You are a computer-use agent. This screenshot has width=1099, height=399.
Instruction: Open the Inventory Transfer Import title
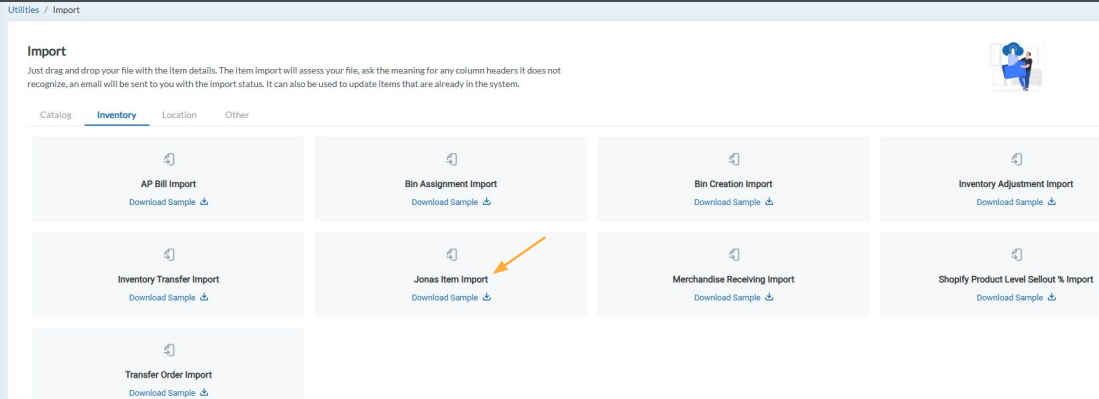(168, 280)
